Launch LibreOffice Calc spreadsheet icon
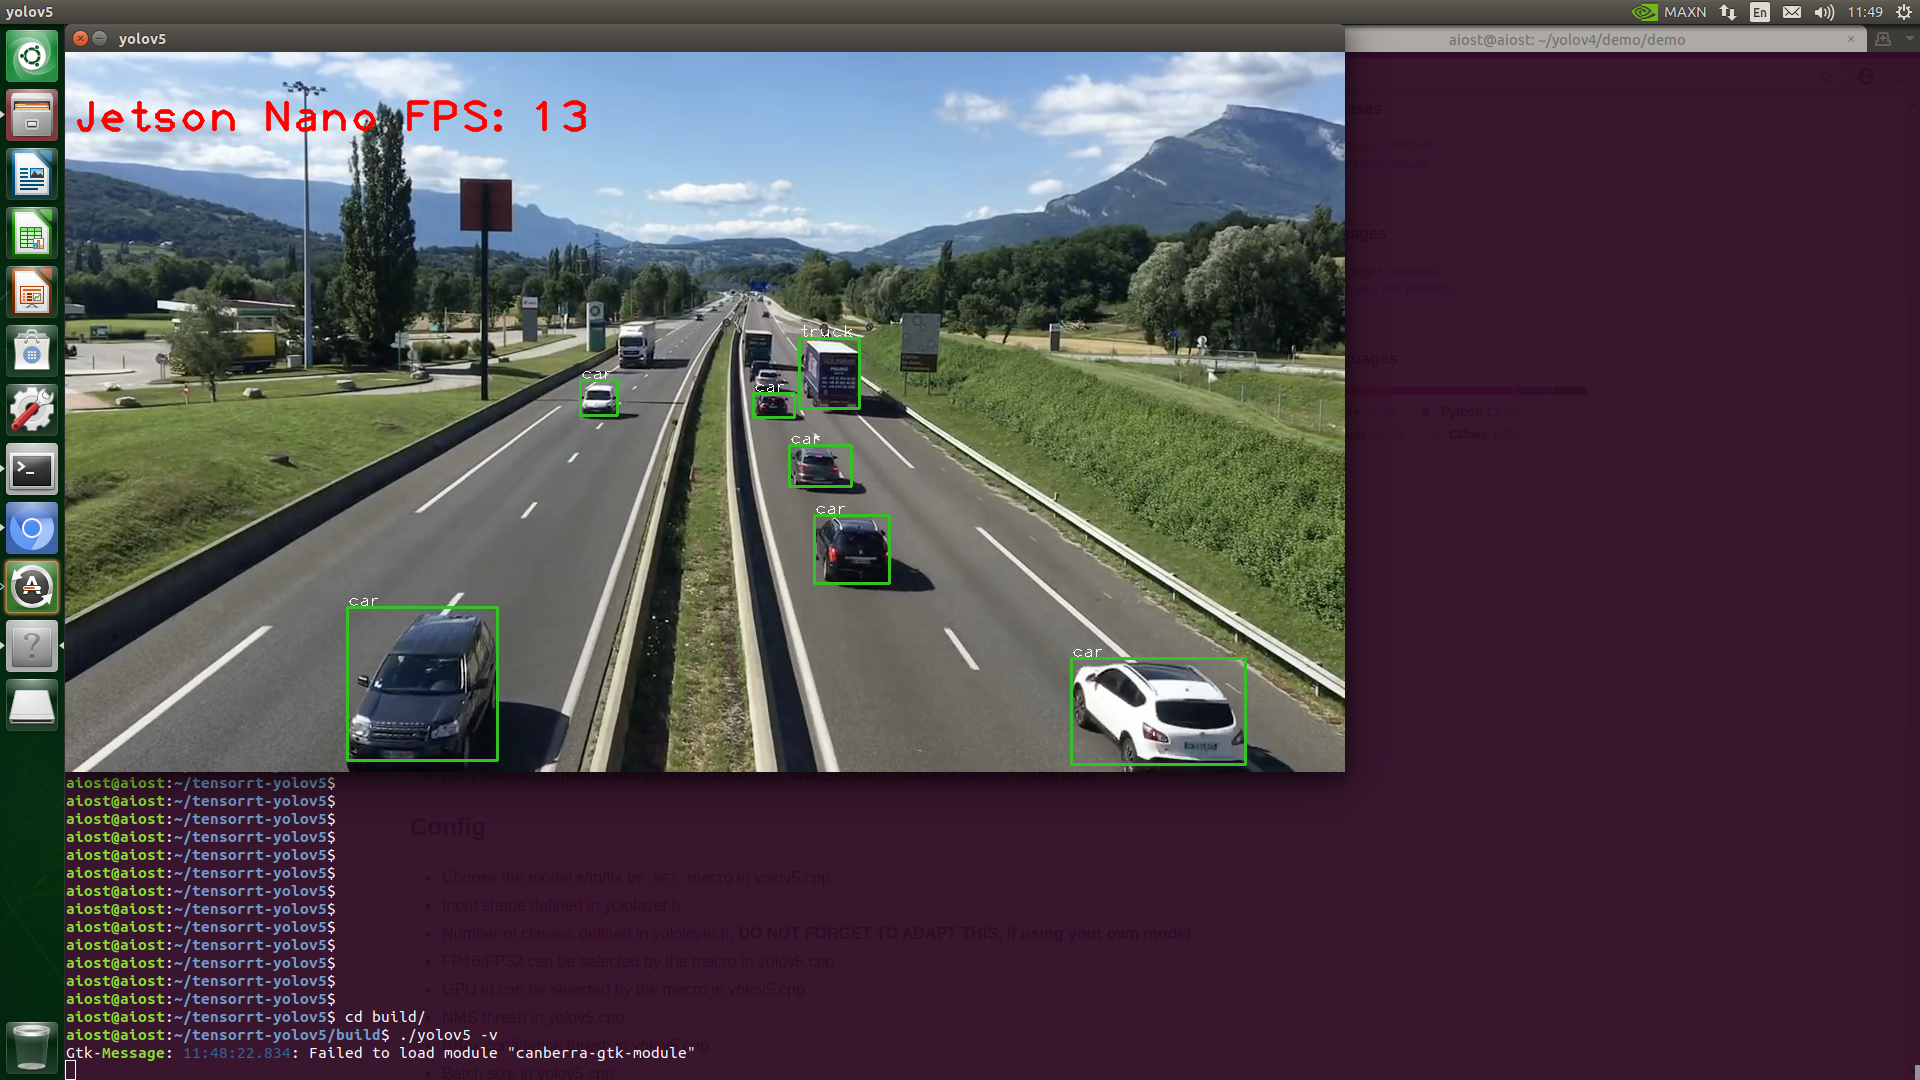Screen dimensions: 1920x1080 tap(32, 234)
